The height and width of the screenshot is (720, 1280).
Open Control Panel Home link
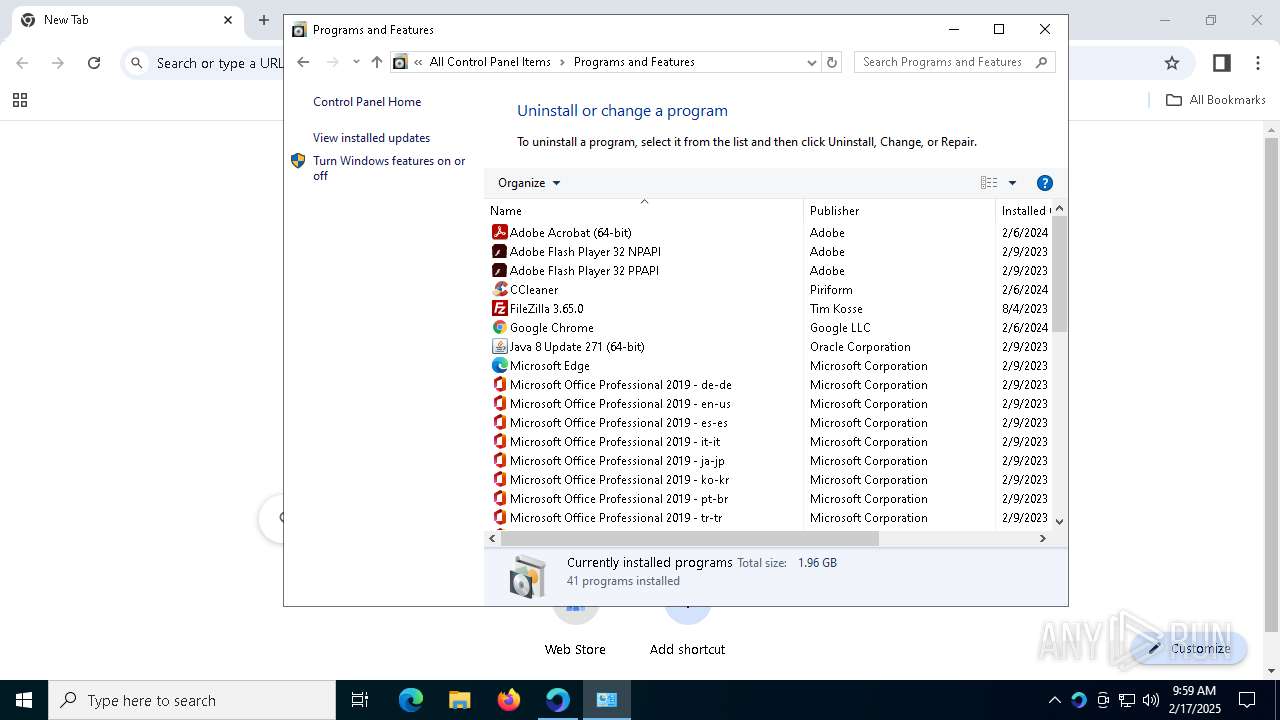point(367,102)
